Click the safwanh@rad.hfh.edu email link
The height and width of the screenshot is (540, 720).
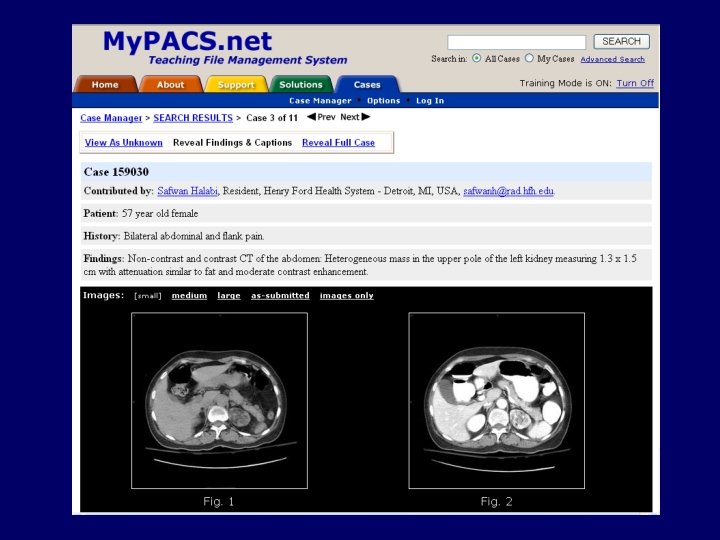pos(508,191)
